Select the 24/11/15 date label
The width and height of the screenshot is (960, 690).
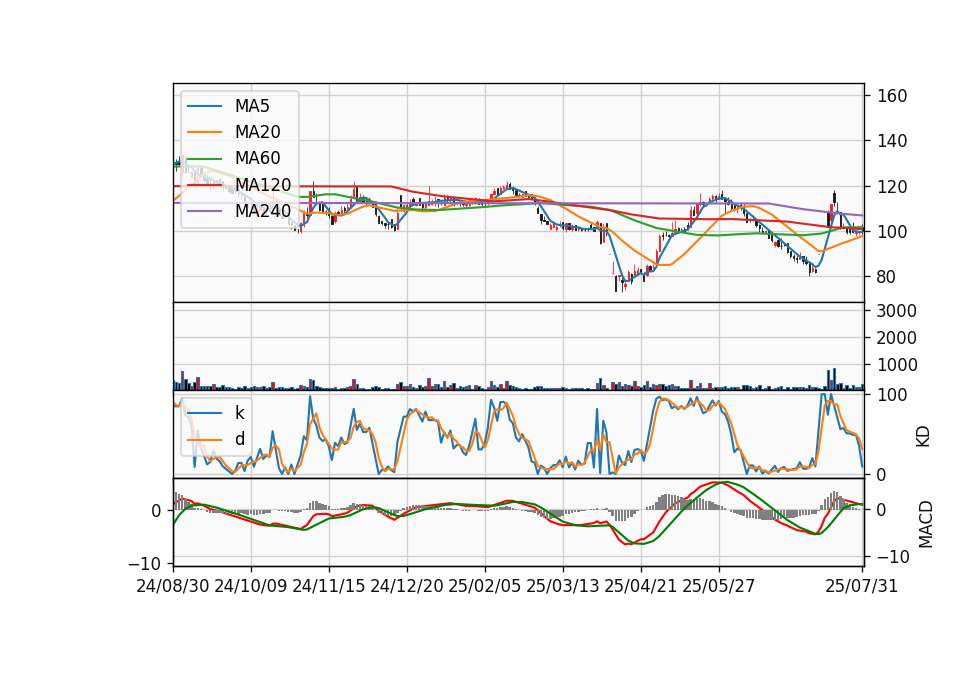(x=329, y=586)
